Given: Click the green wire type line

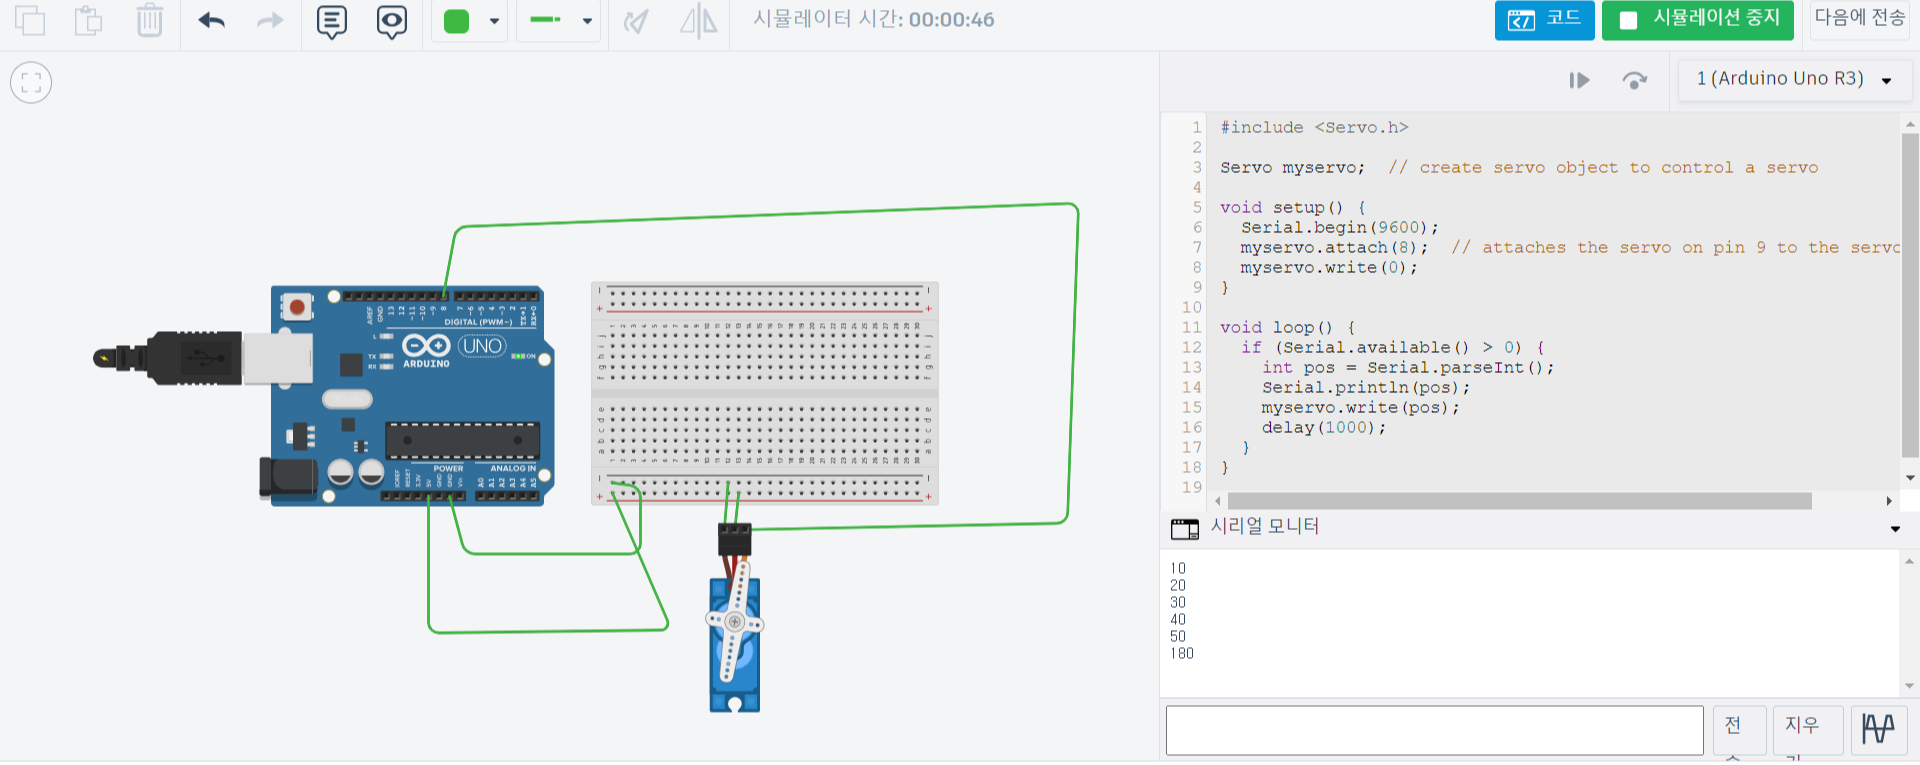Looking at the screenshot, I should (x=545, y=20).
